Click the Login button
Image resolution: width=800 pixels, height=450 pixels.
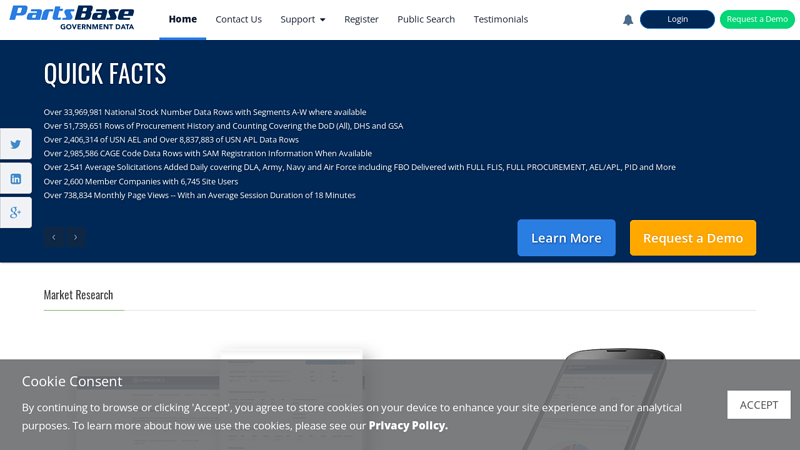point(677,19)
